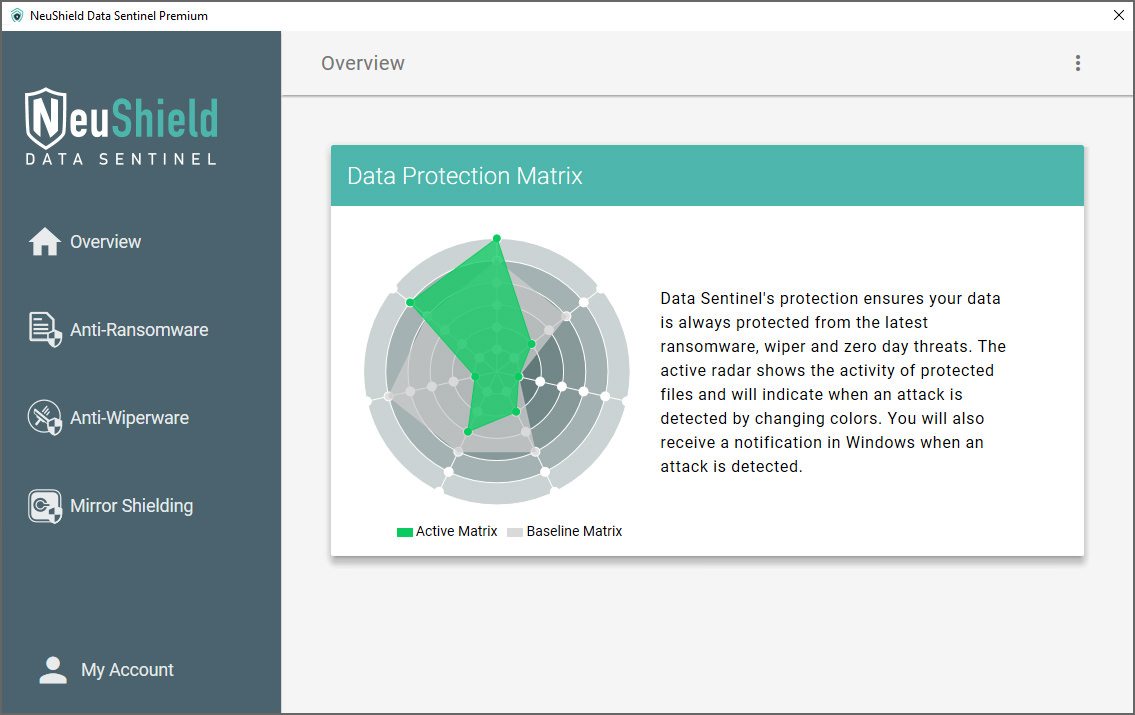Click the NeuShield Data Sentinel logo
Image resolution: width=1135 pixels, height=715 pixels.
click(x=122, y=127)
